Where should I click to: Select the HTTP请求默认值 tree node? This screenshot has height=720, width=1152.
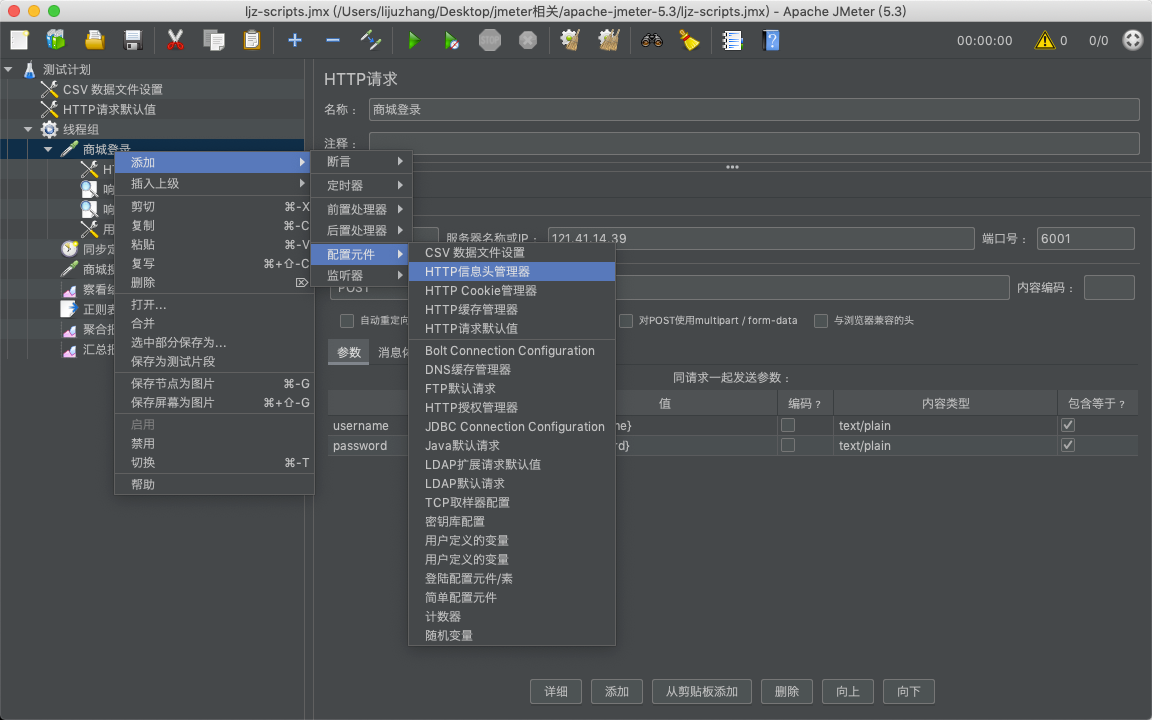(109, 109)
